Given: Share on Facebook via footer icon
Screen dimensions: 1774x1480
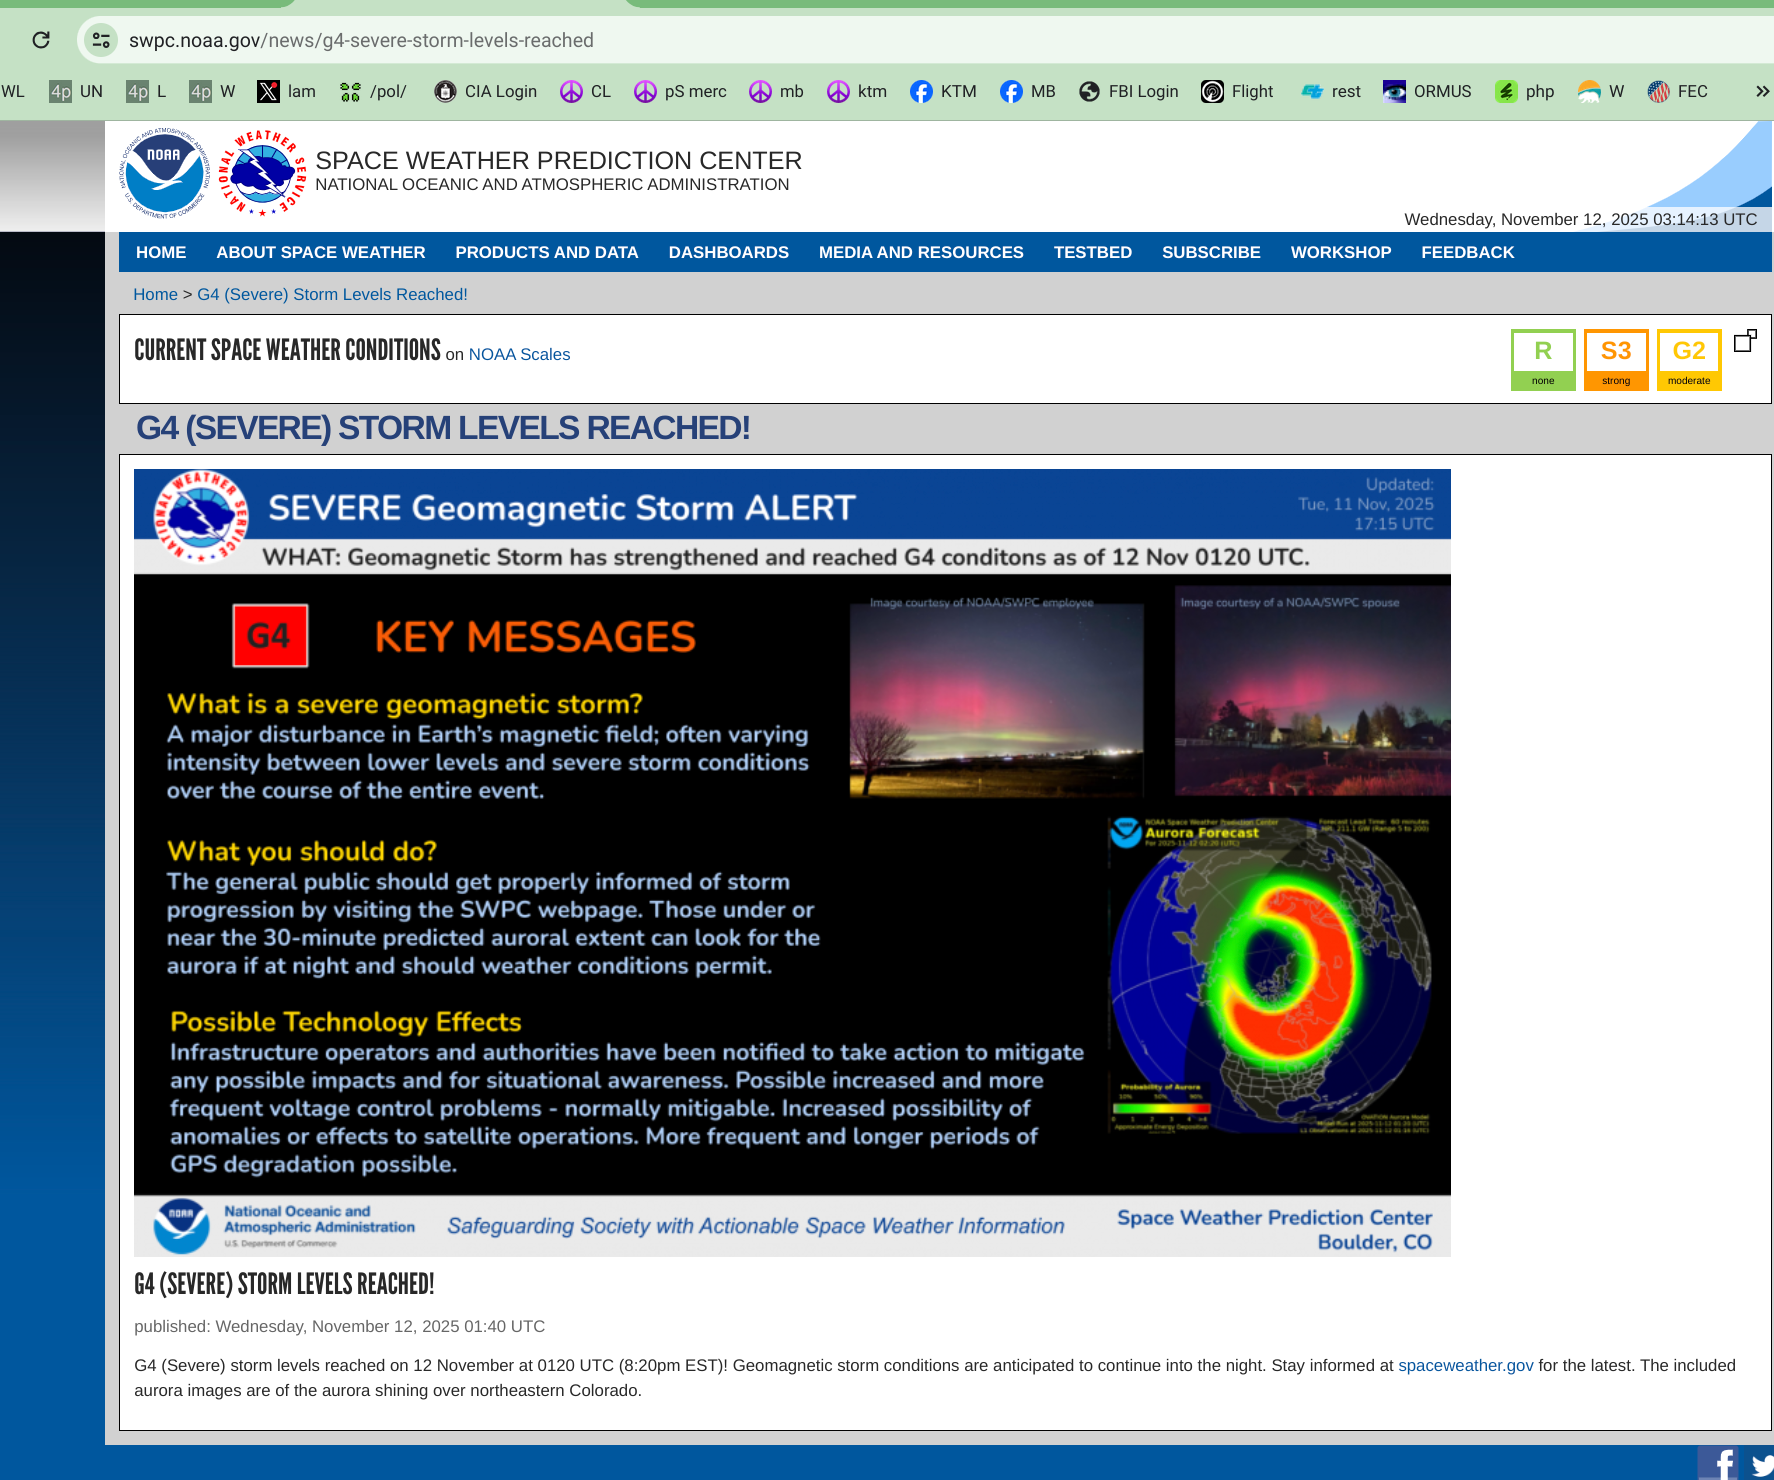Looking at the screenshot, I should click(x=1718, y=1463).
